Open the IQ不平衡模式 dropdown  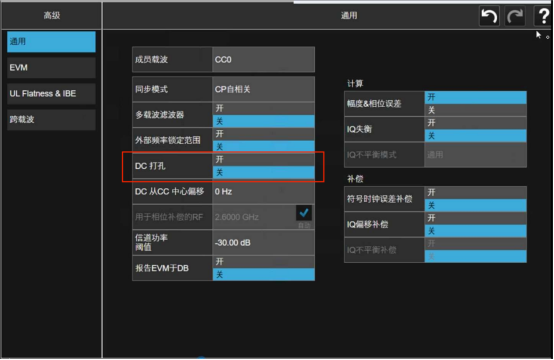coord(475,155)
